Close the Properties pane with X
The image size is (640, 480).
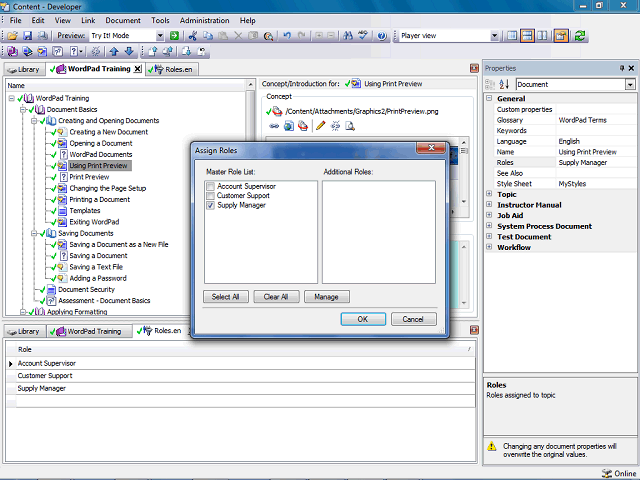point(631,68)
